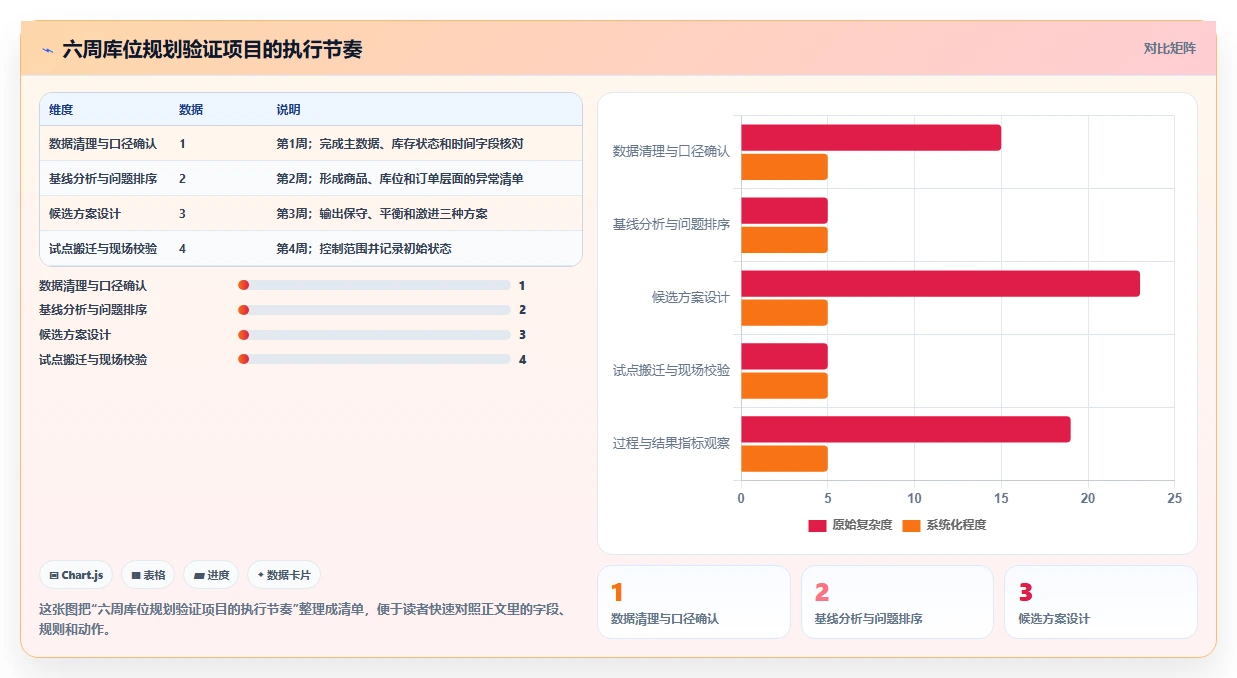Click the 数据卡片 tag chip
The height and width of the screenshot is (678, 1237).
[284, 575]
